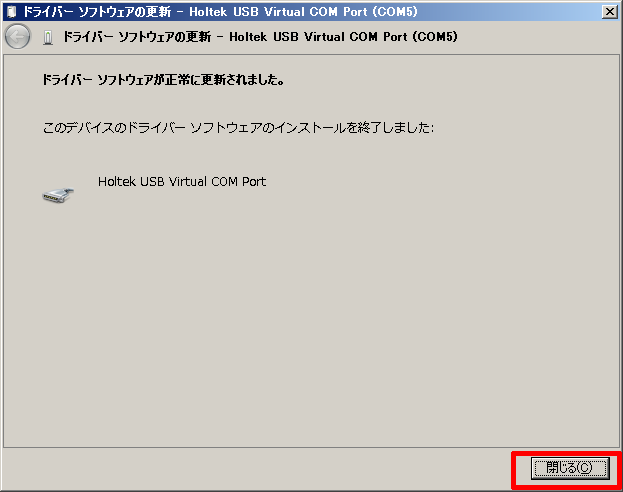Click the serial cable device icon

(58, 195)
